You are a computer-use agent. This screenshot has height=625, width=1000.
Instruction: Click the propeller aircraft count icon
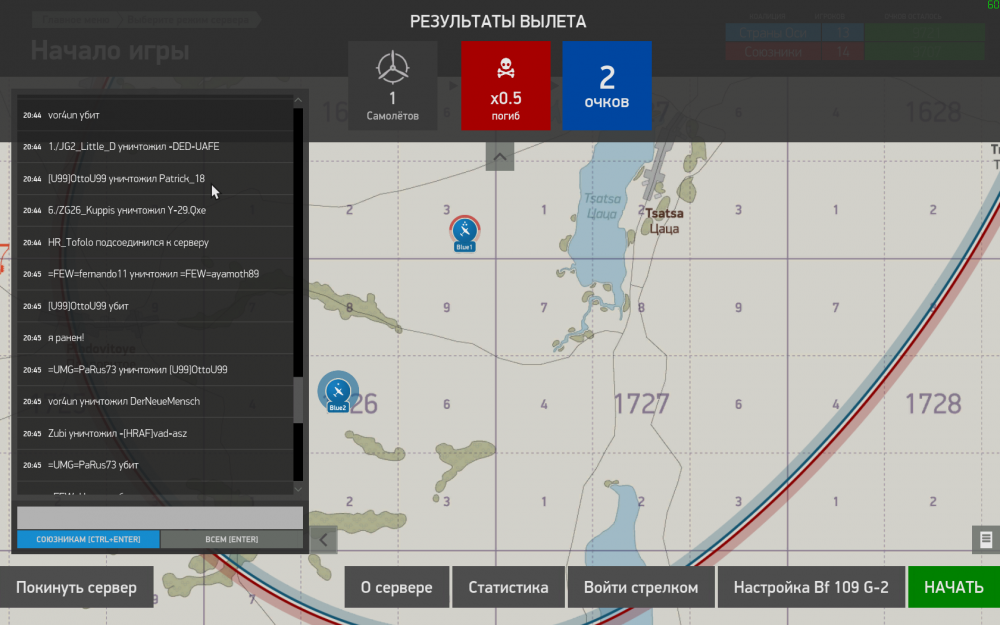click(x=392, y=67)
